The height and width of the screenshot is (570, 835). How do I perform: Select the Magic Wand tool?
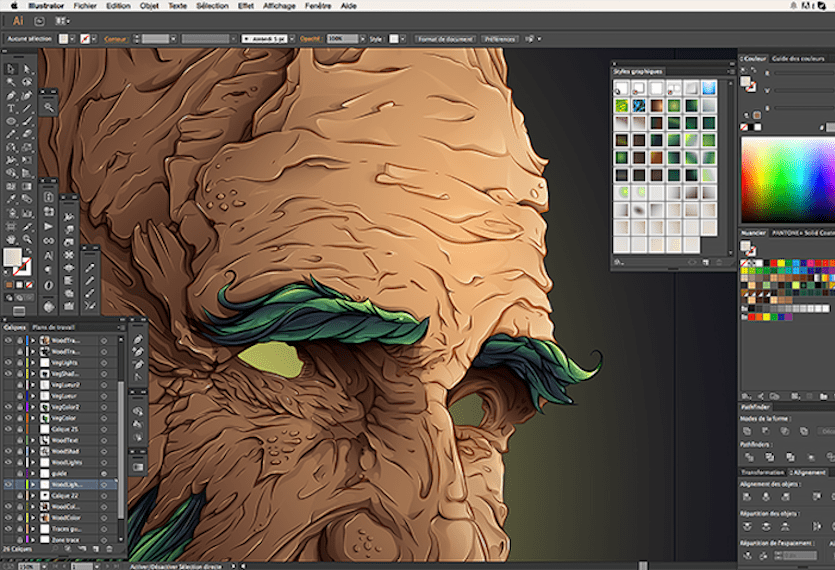click(11, 82)
